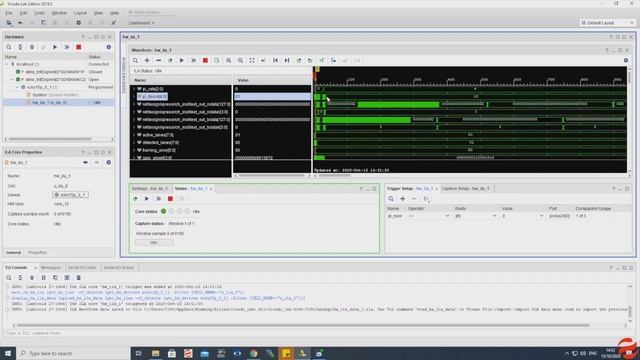Click the waveform horizontal scrollbar
Screen dimensions: 640x360
pos(335,176)
